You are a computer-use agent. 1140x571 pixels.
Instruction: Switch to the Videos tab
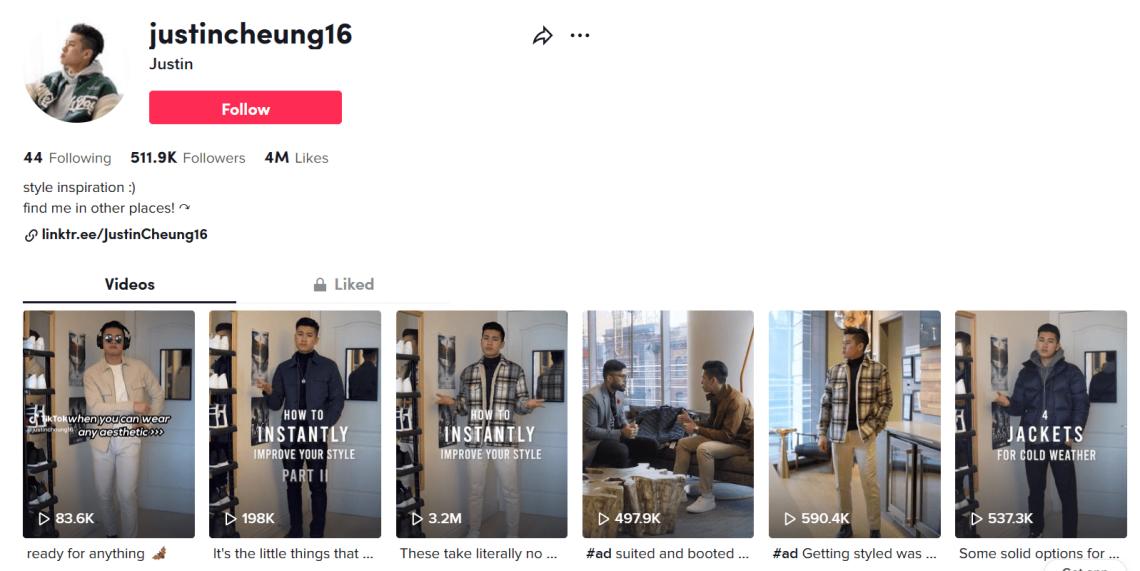[x=130, y=285]
